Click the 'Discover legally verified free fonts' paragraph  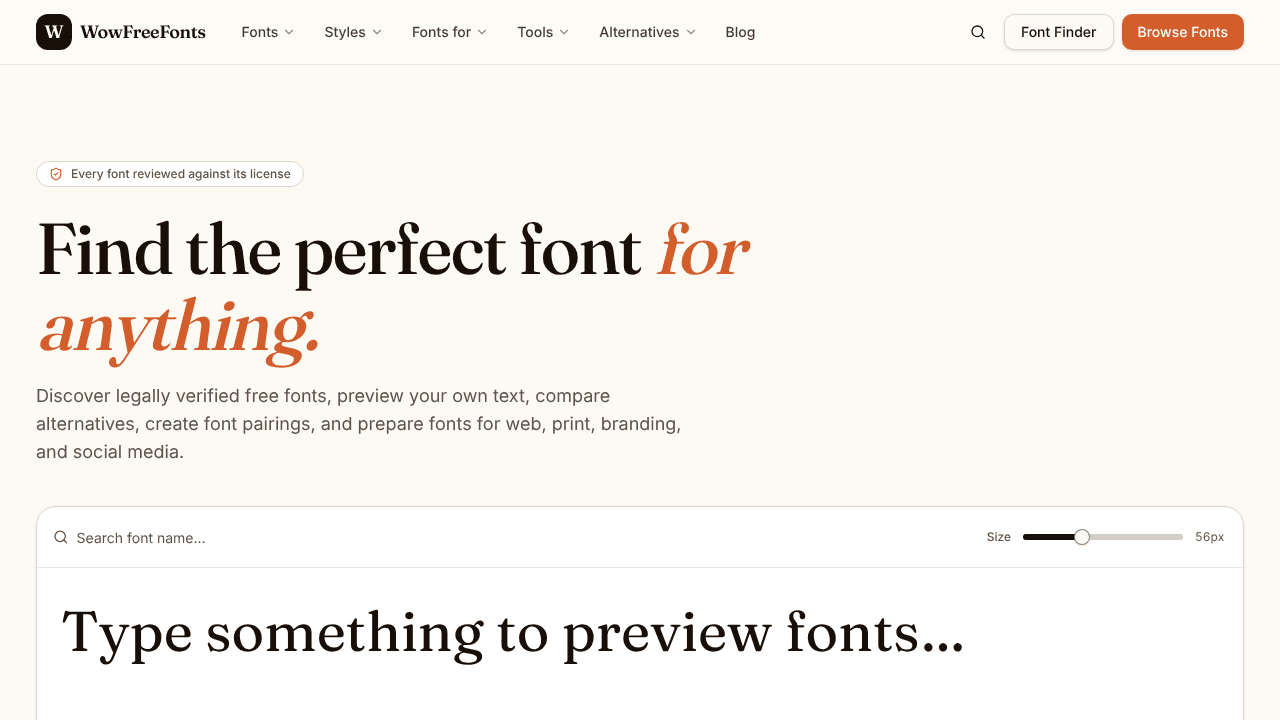pos(359,424)
